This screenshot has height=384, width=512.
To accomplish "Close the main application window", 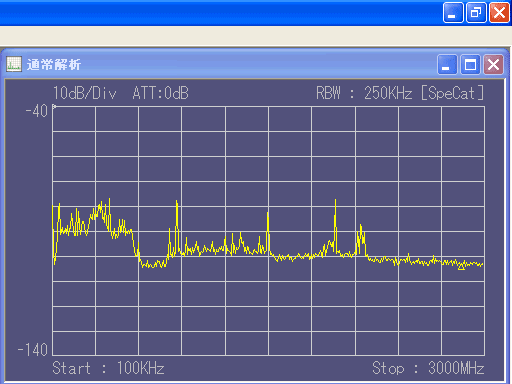I will [499, 13].
